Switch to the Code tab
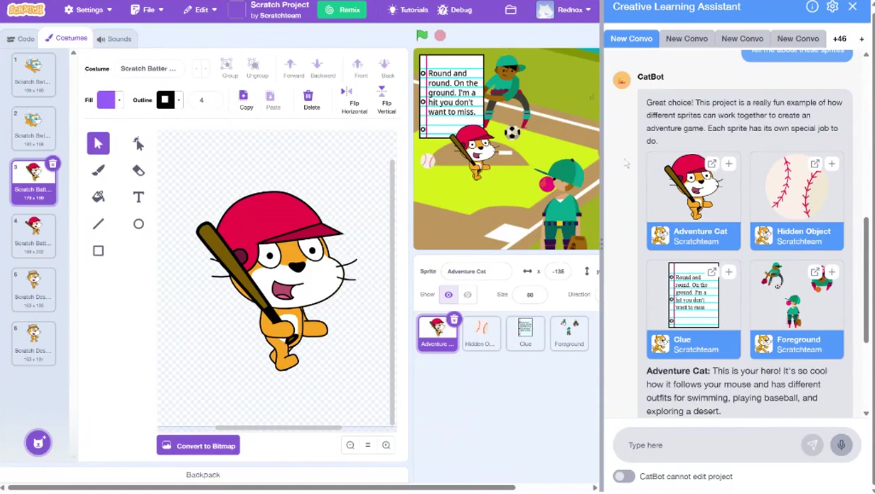Viewport: 875px width, 494px height. click(x=20, y=39)
